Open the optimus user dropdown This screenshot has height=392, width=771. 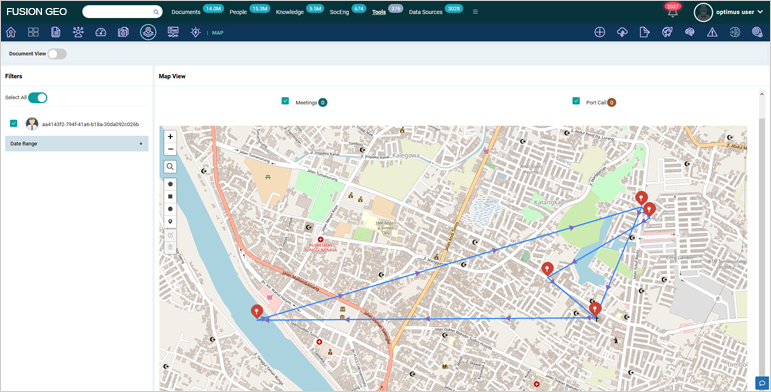(740, 12)
